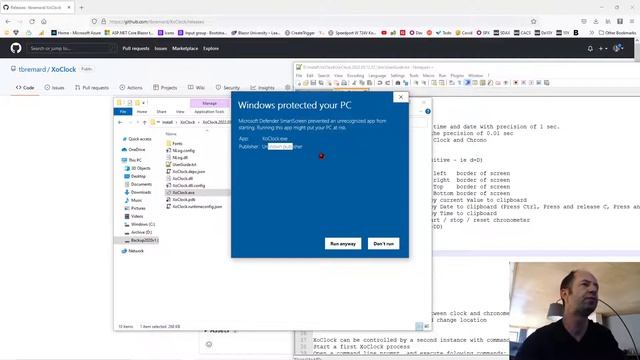
Task: Open GitHub home via Octocat logo
Action: click(16, 48)
